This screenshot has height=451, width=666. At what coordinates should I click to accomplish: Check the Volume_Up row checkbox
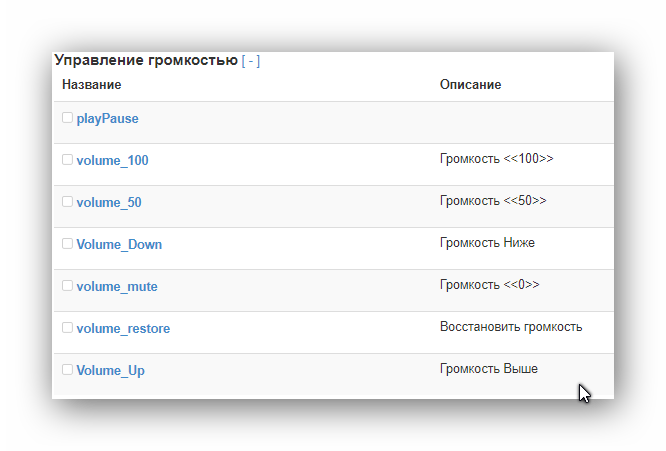coord(68,370)
